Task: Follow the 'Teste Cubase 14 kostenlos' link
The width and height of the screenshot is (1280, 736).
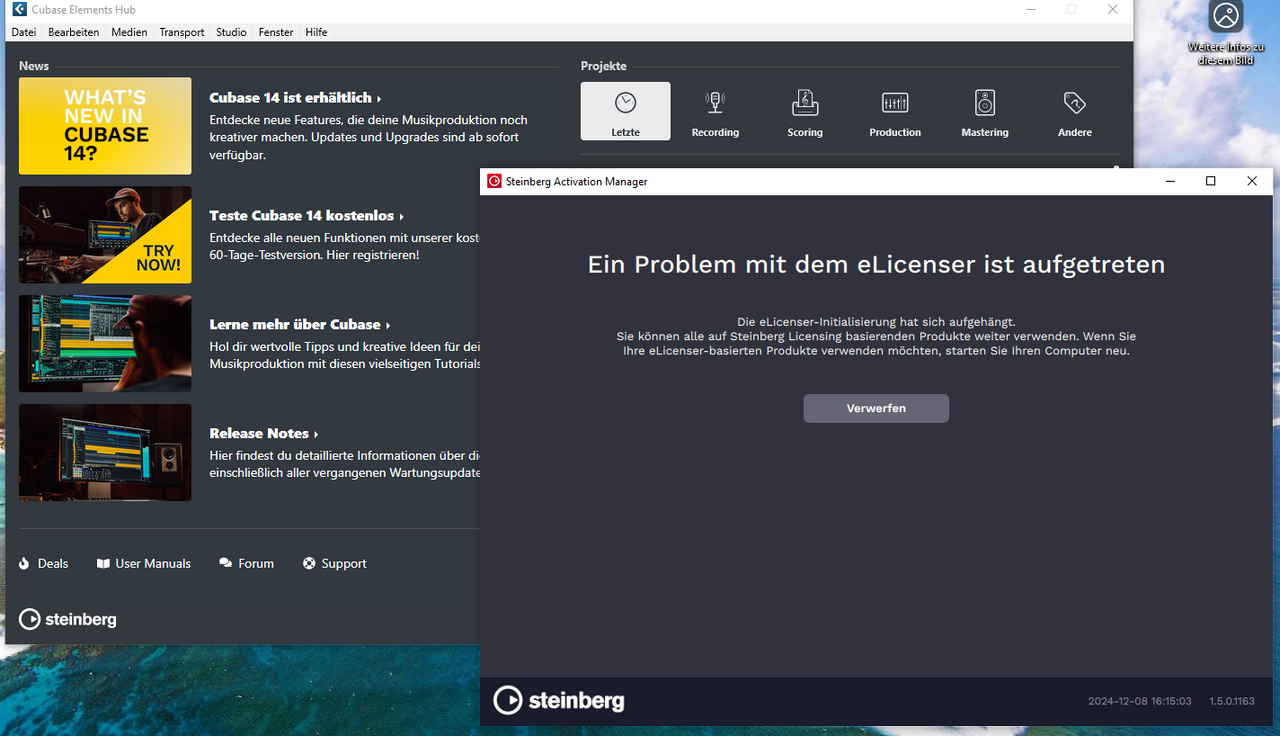Action: (306, 216)
